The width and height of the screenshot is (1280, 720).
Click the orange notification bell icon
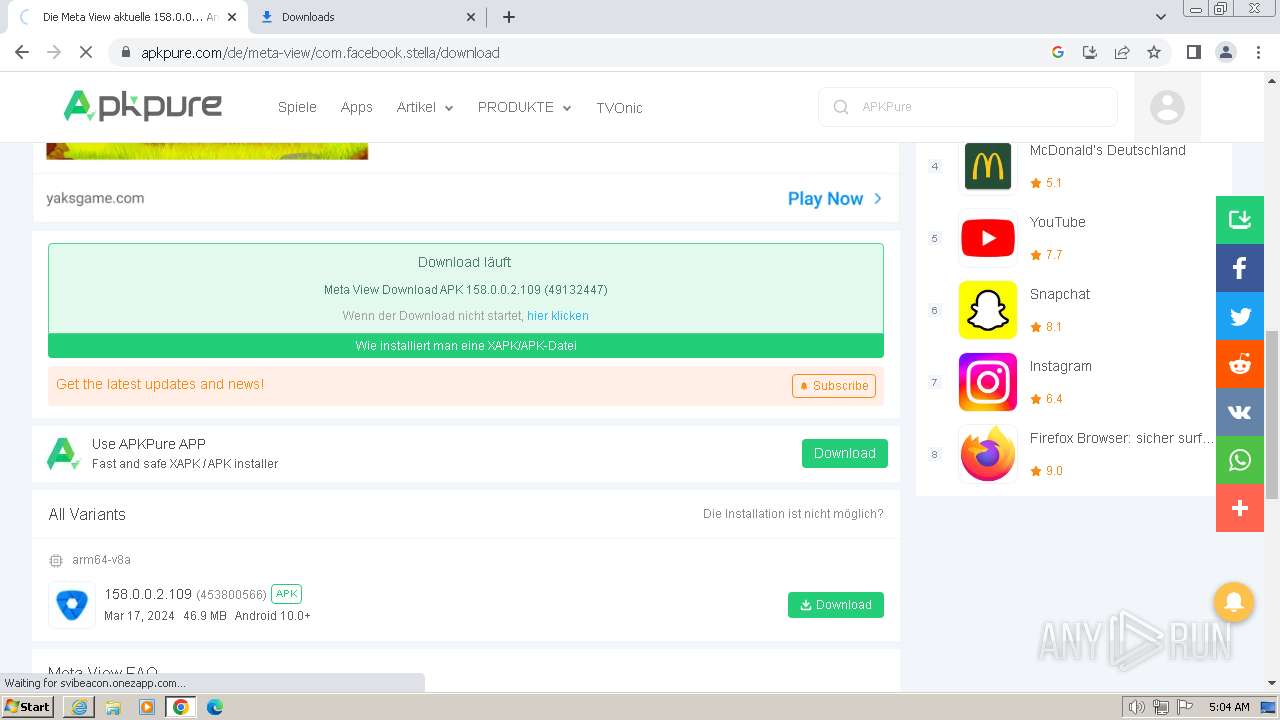click(x=1234, y=602)
